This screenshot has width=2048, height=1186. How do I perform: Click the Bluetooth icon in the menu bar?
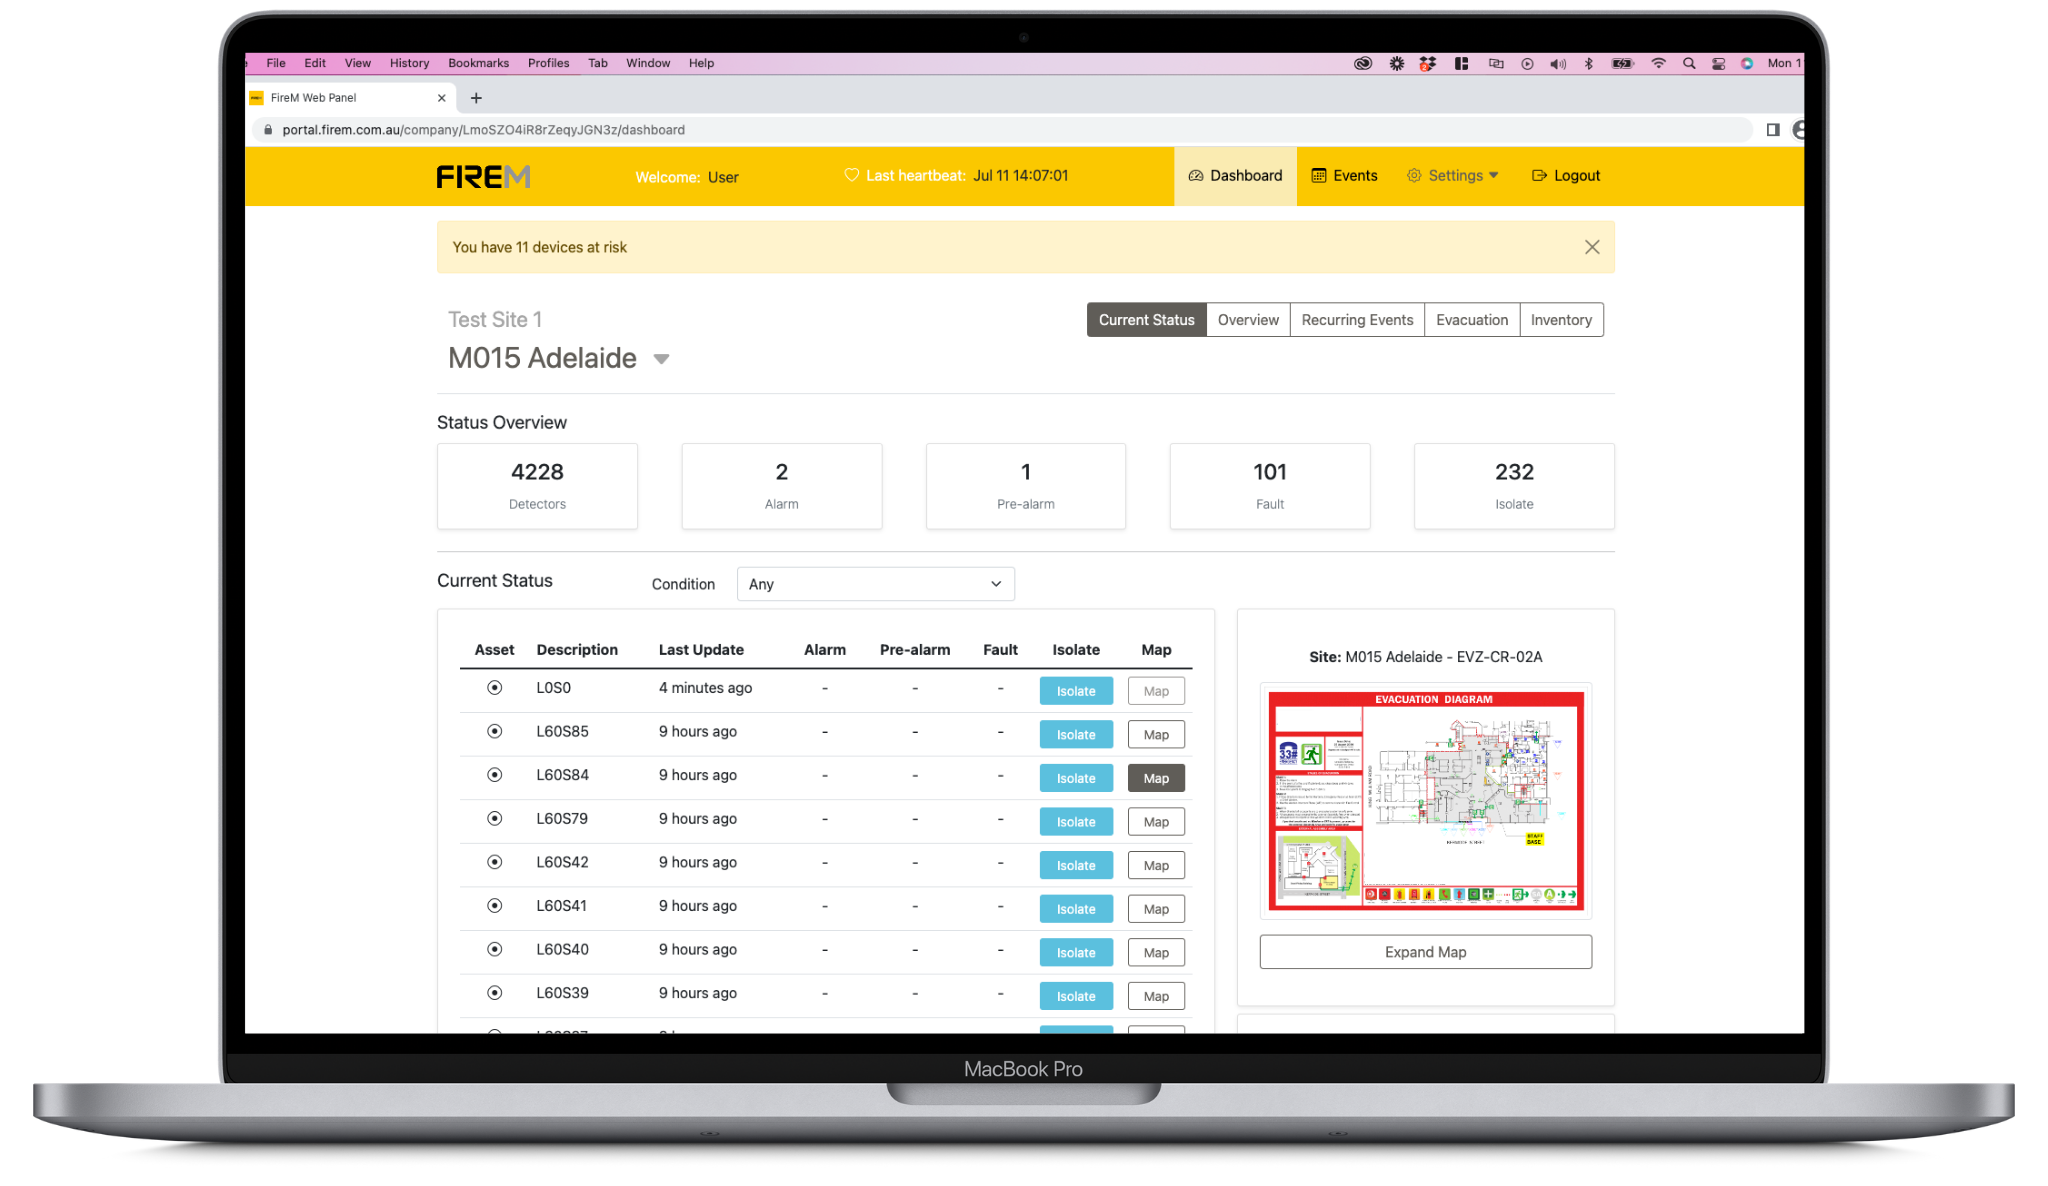point(1588,63)
